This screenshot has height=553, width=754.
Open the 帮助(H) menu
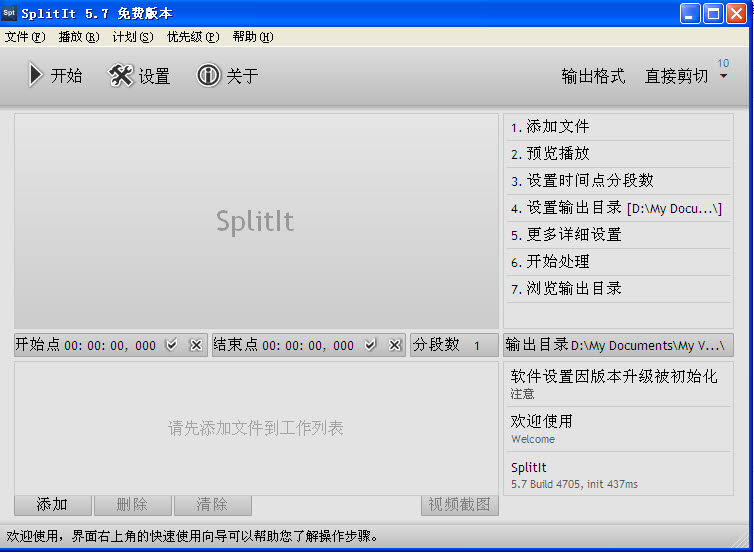click(x=253, y=37)
